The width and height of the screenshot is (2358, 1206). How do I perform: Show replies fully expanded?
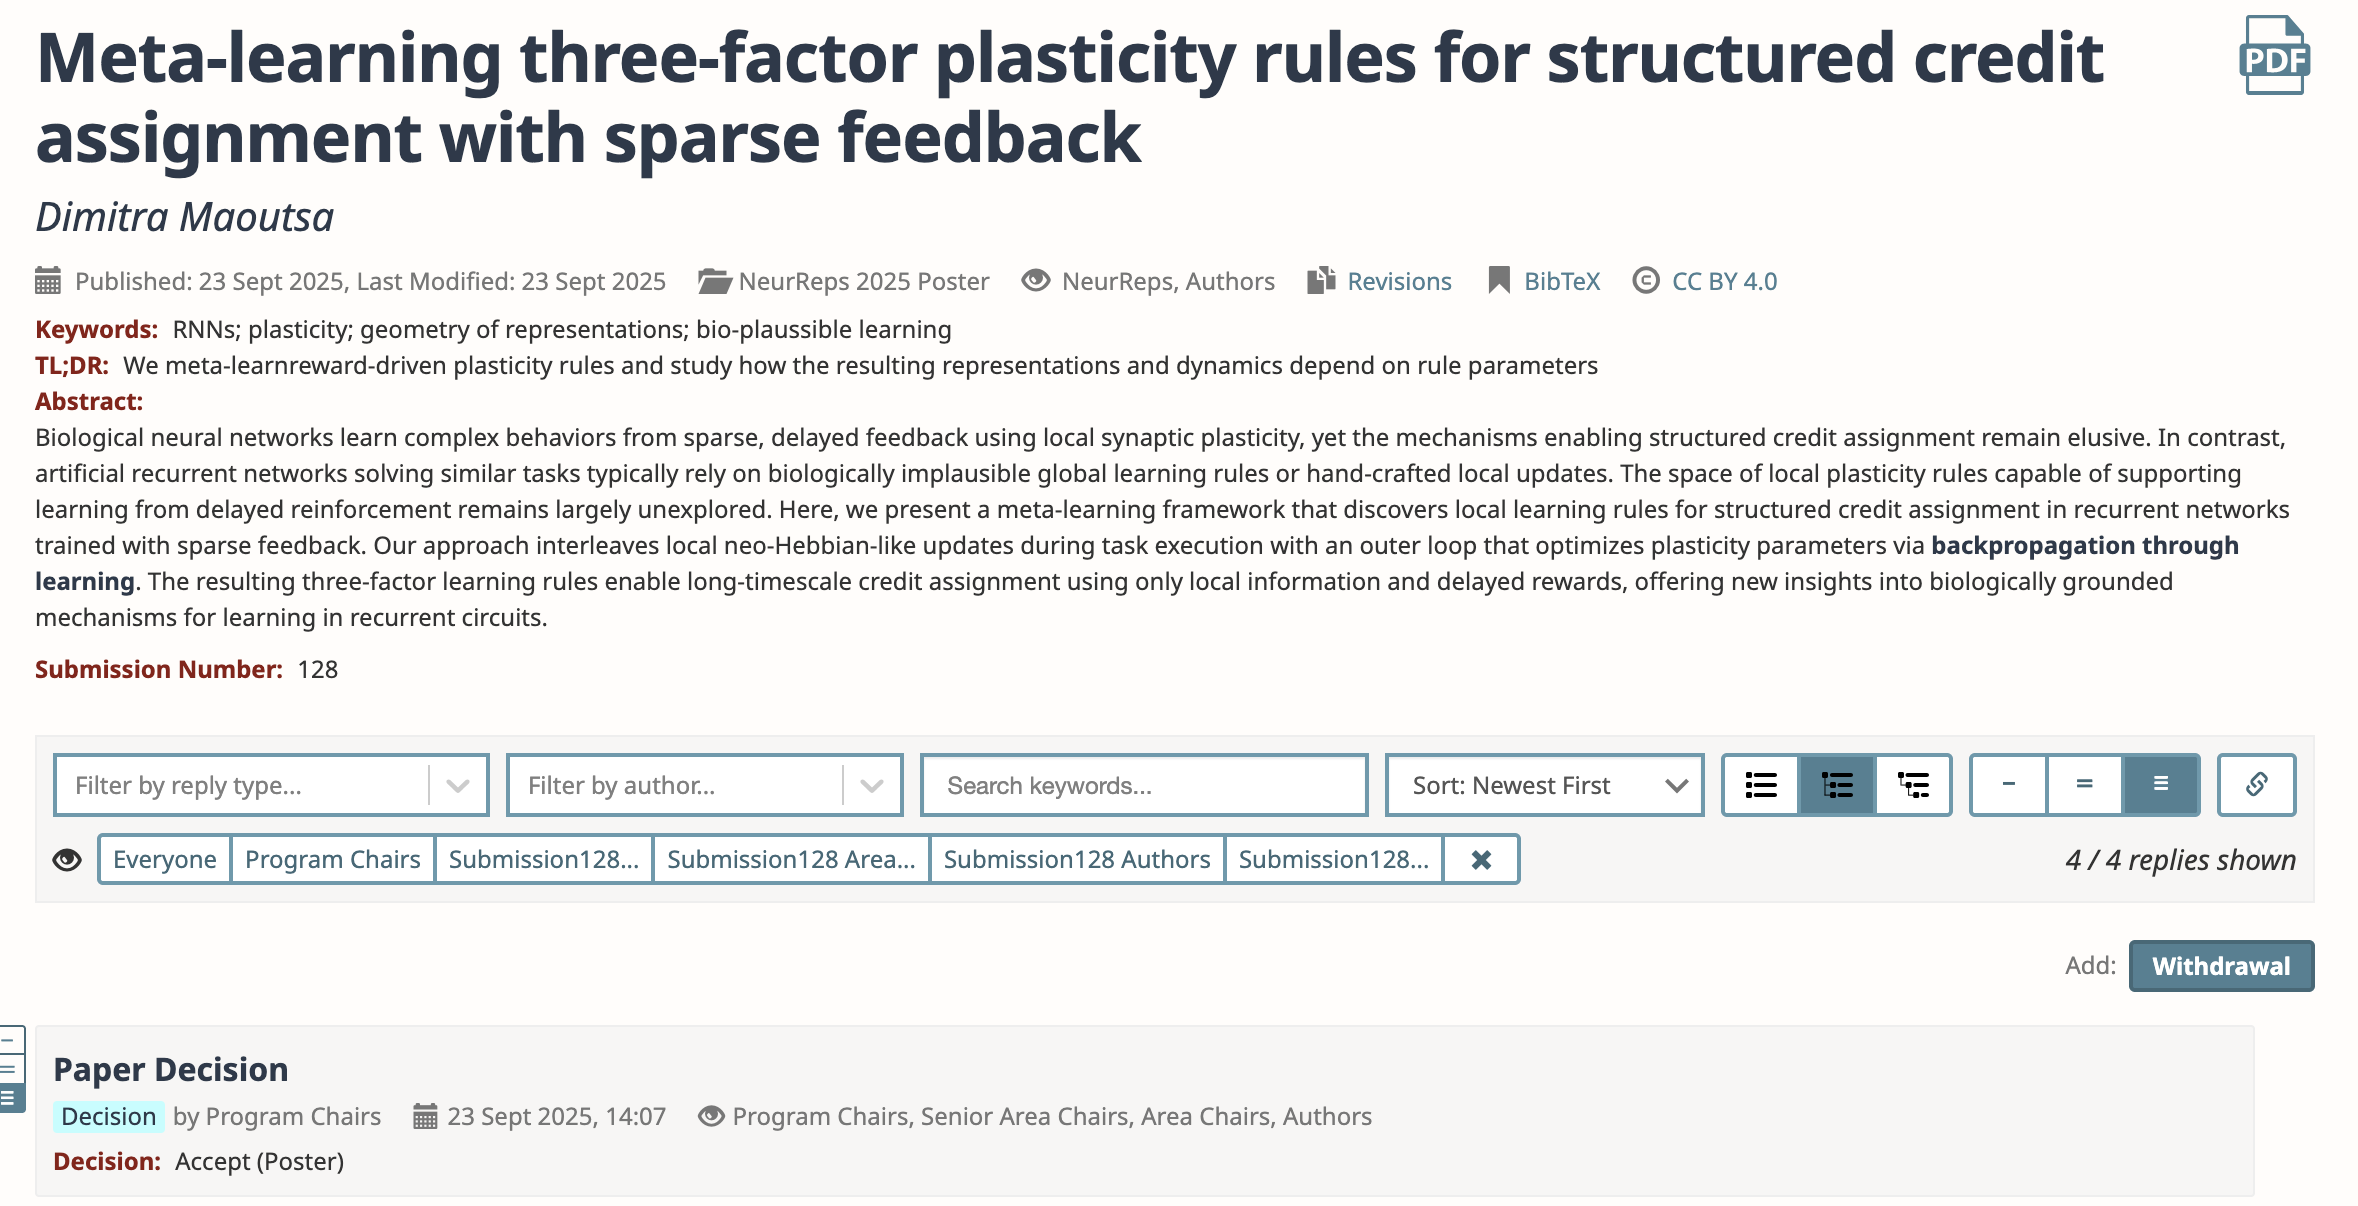pos(2160,785)
